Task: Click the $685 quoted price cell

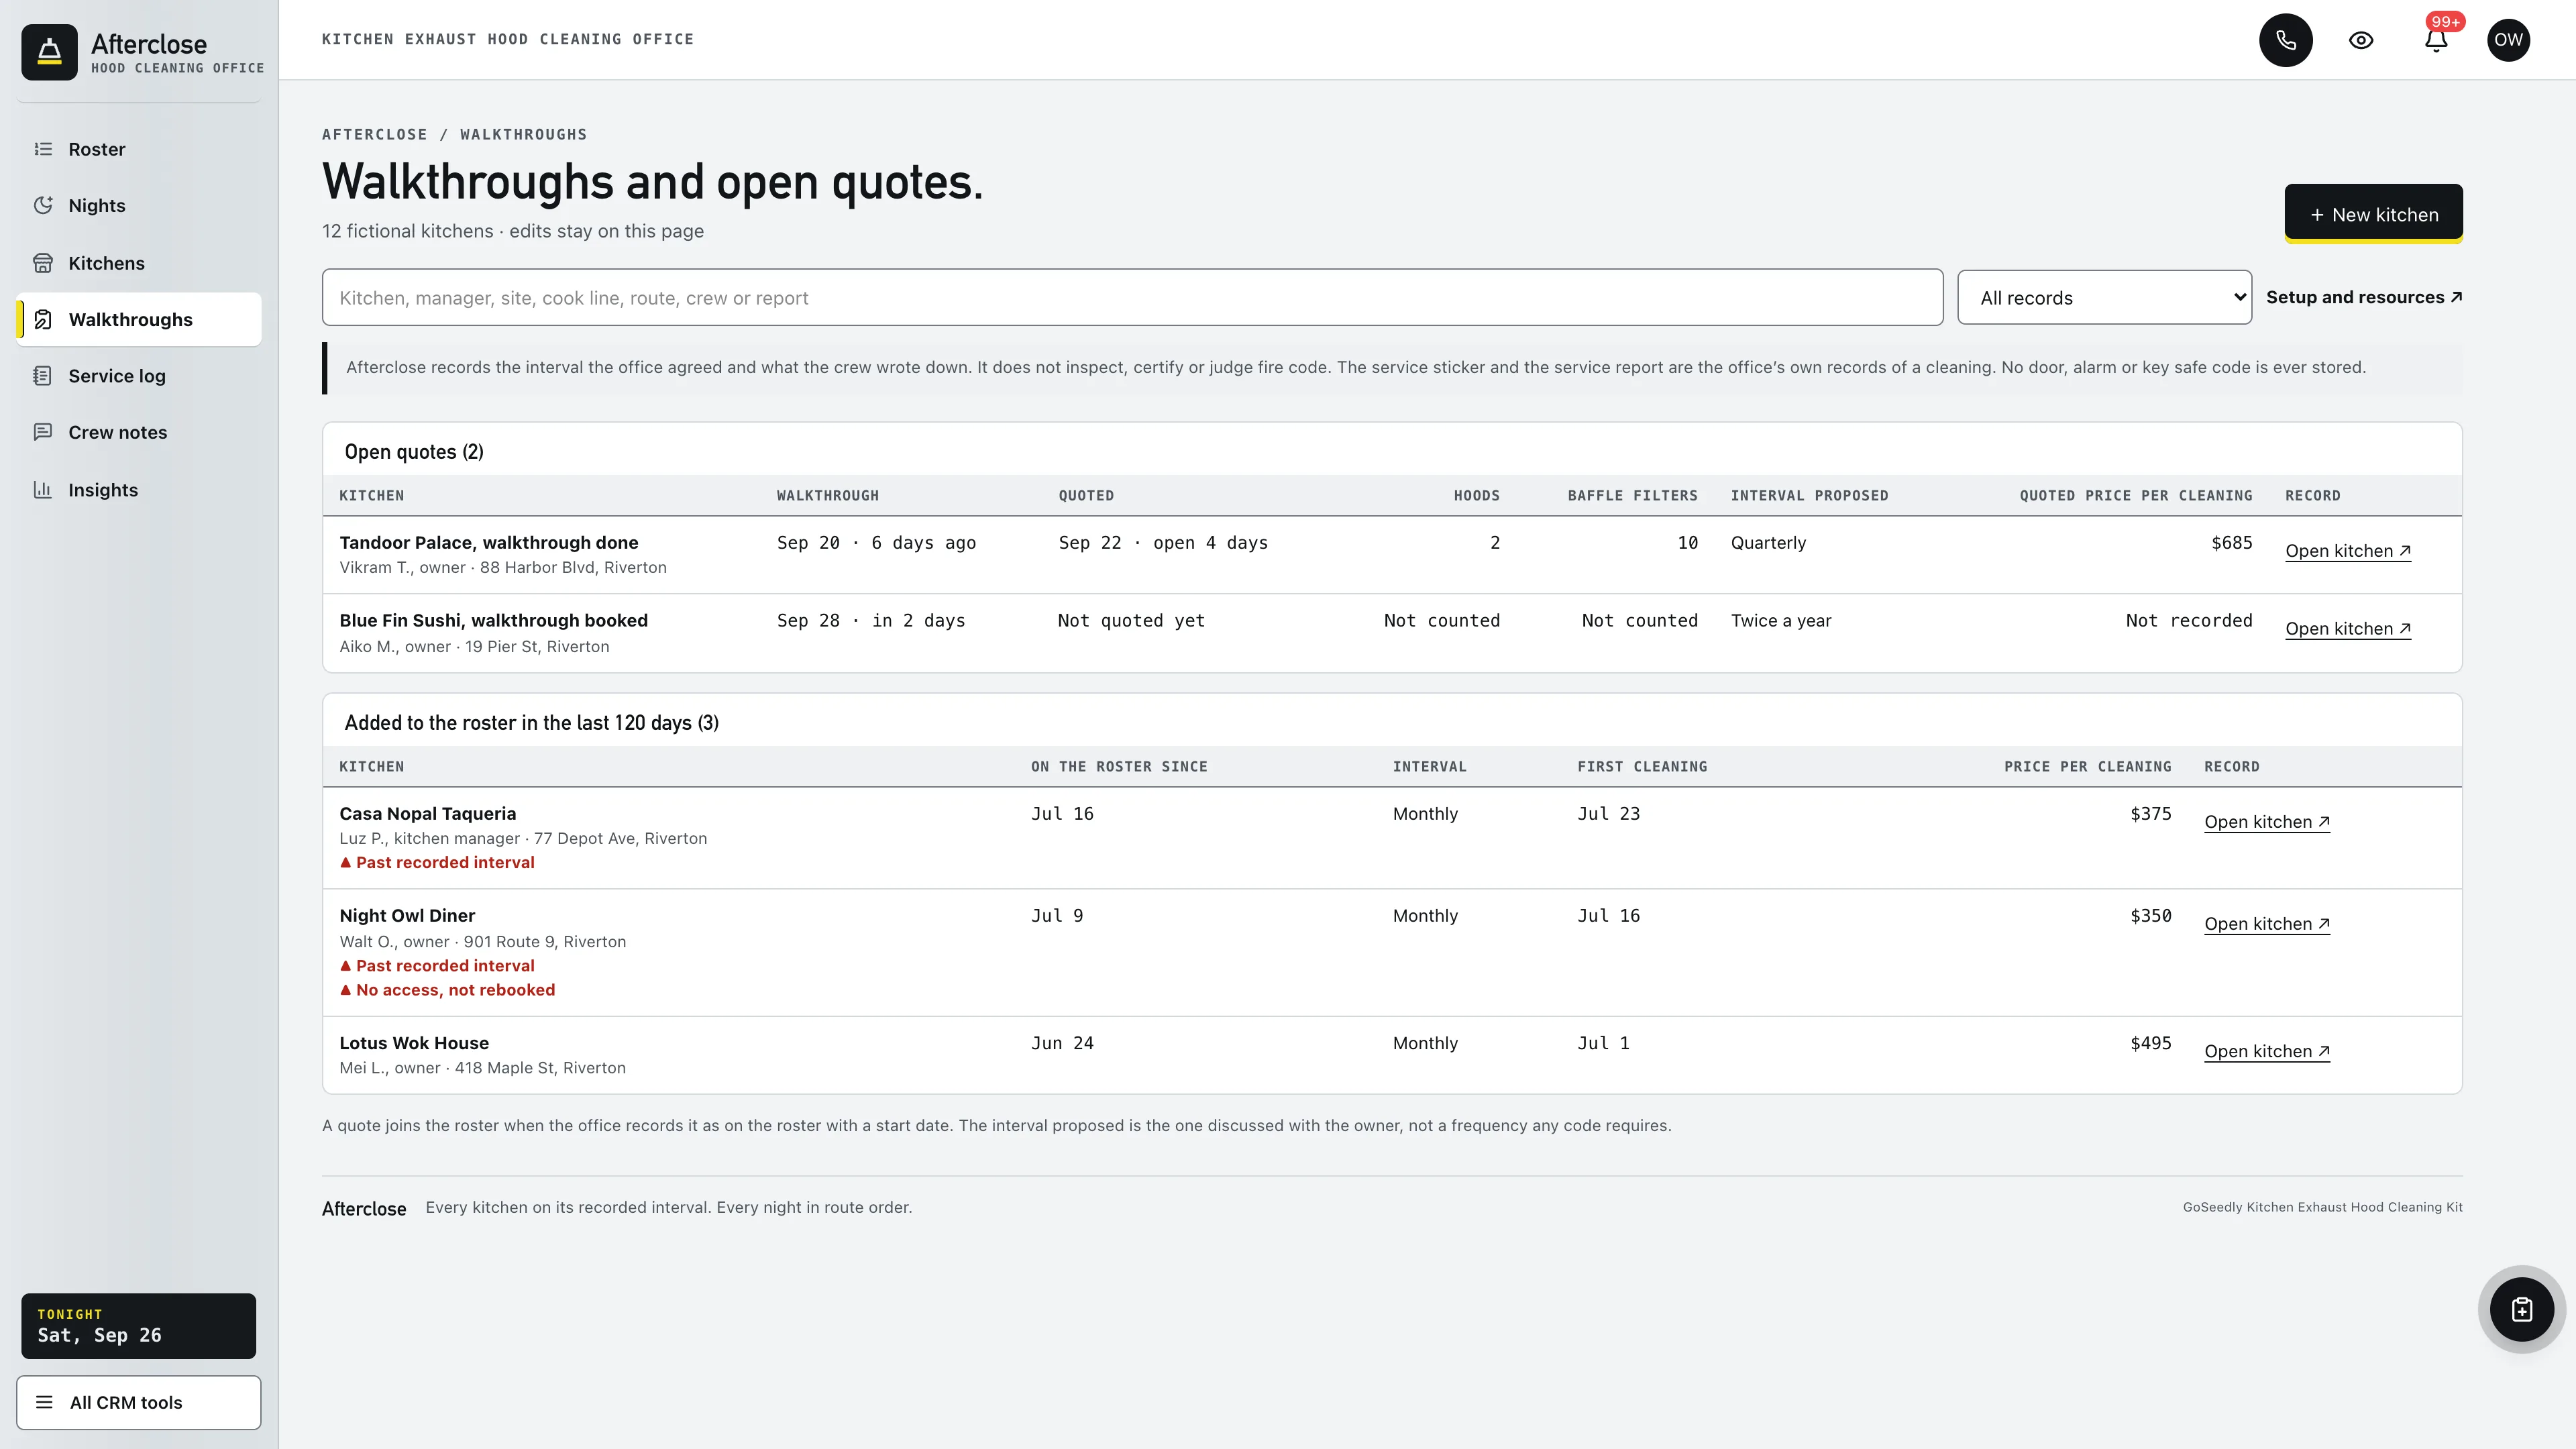Action: (x=2231, y=542)
